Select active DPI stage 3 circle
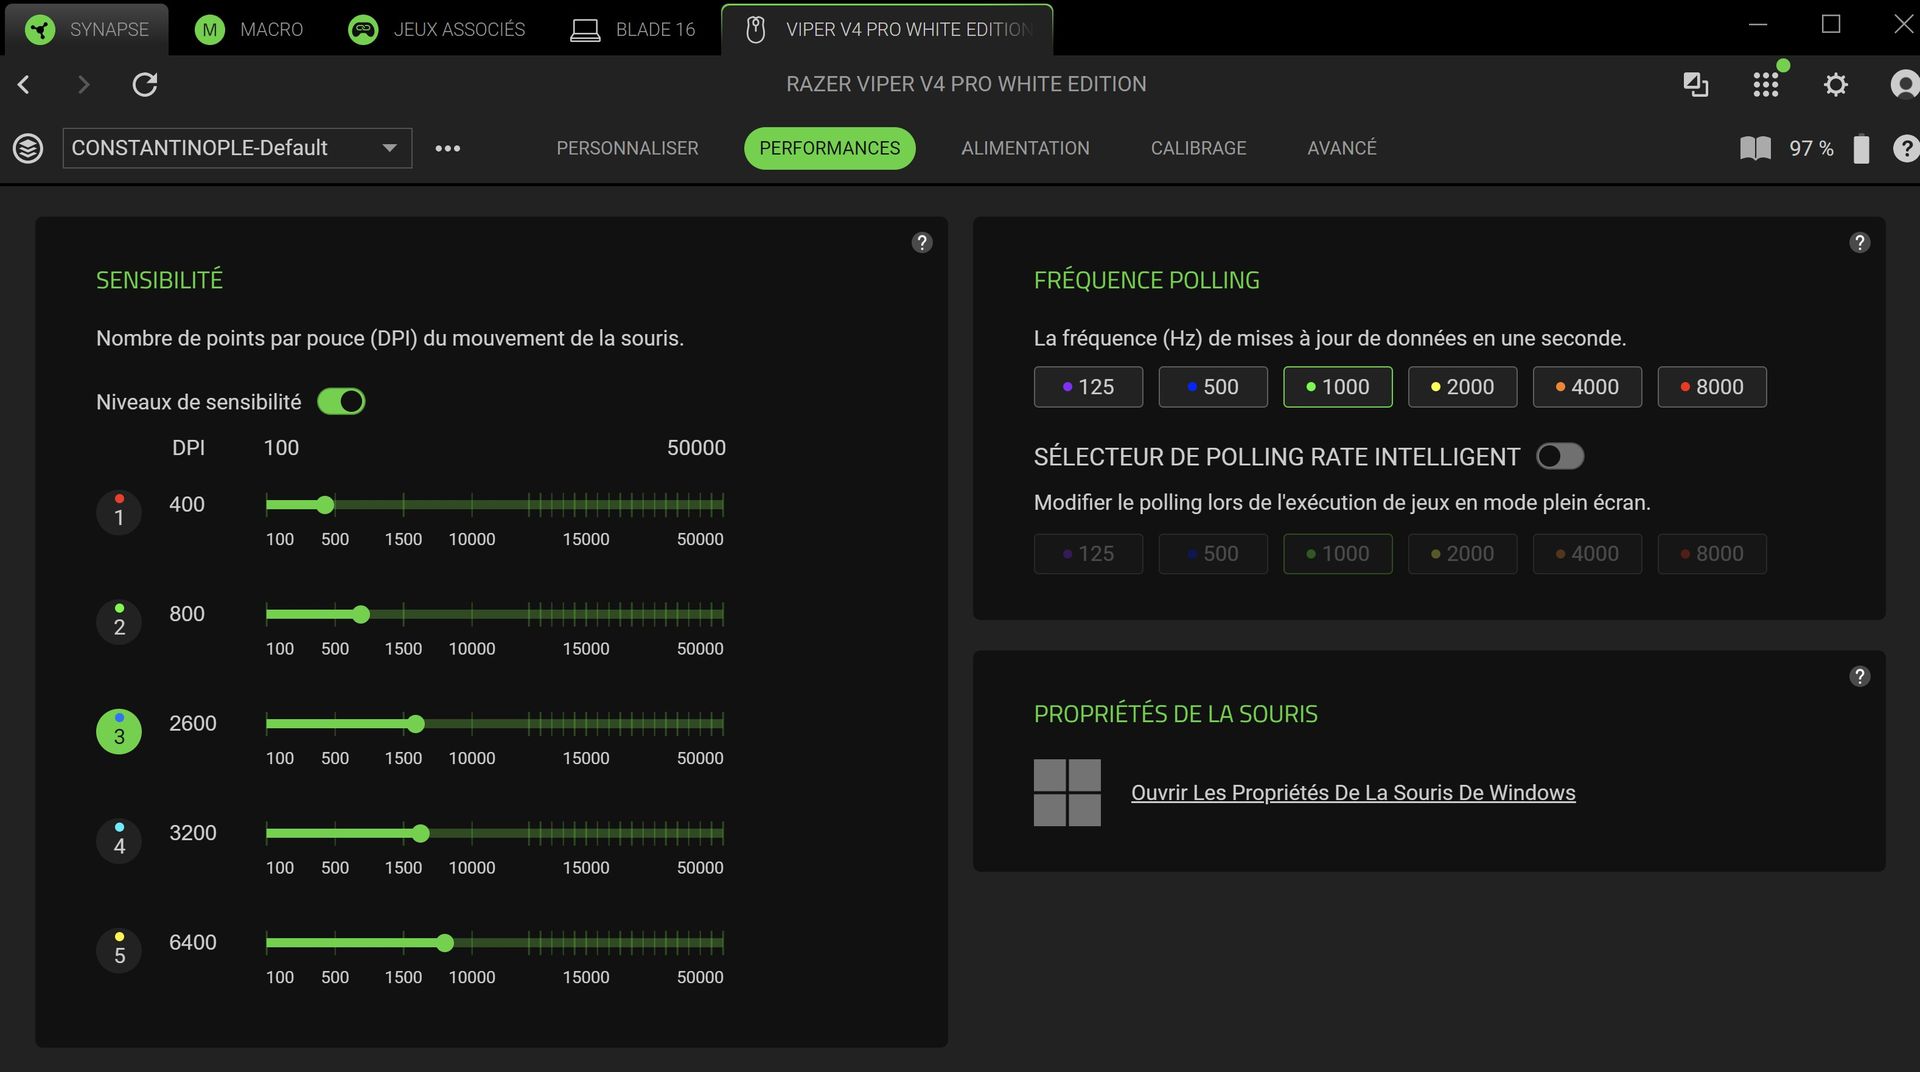 (119, 731)
